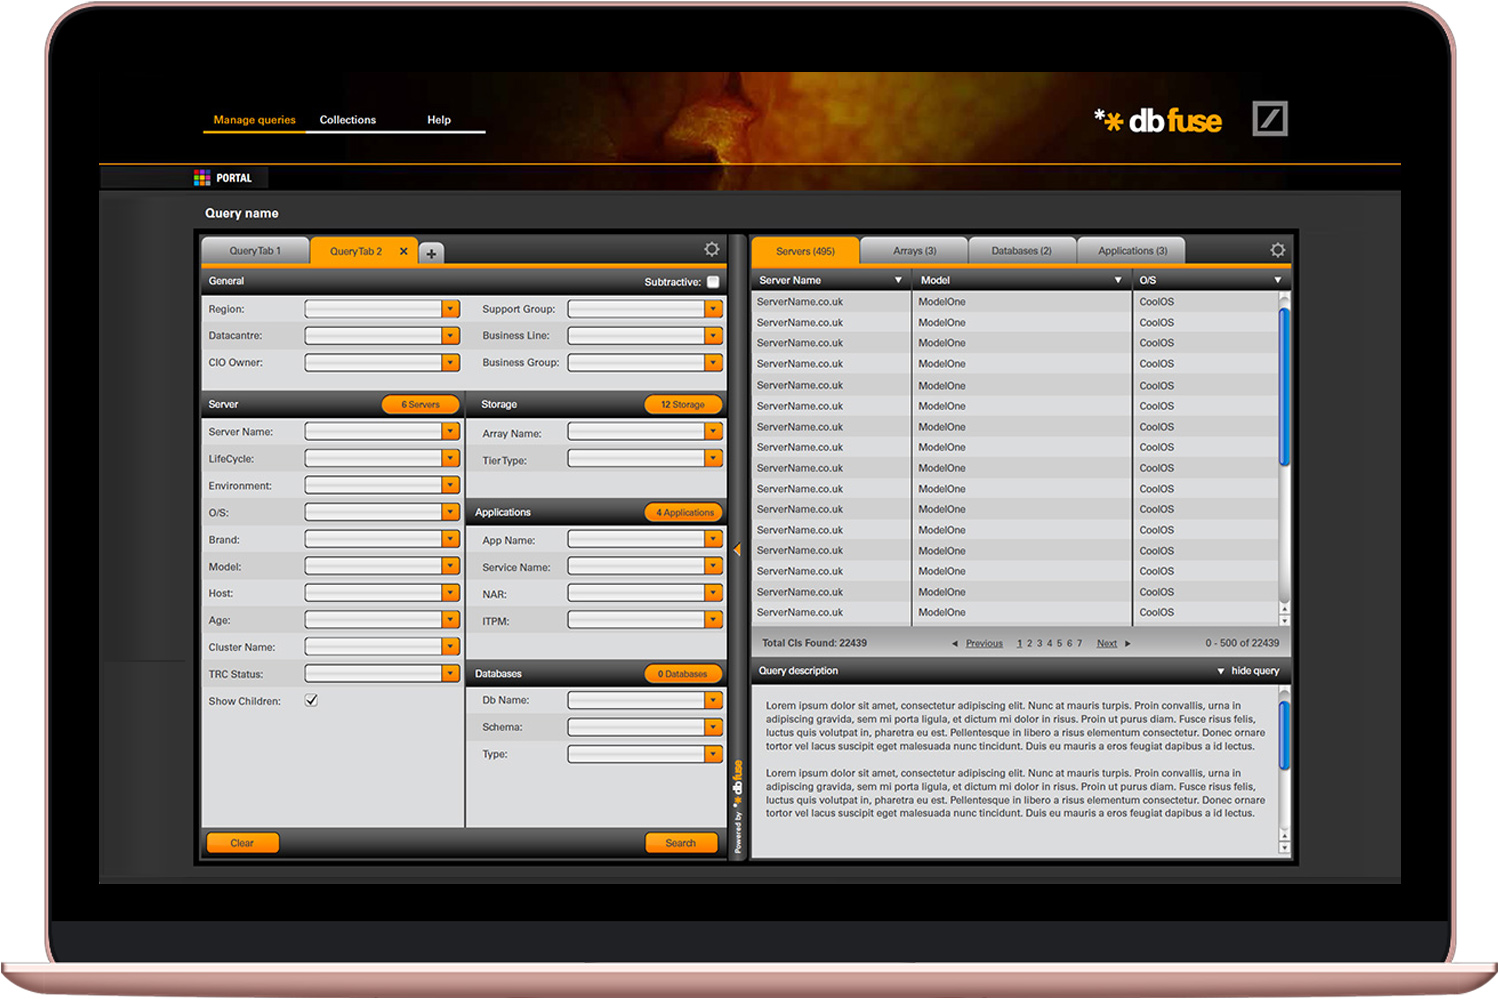The width and height of the screenshot is (1500, 1000).
Task: Go to results page 3
Action: point(1039,644)
